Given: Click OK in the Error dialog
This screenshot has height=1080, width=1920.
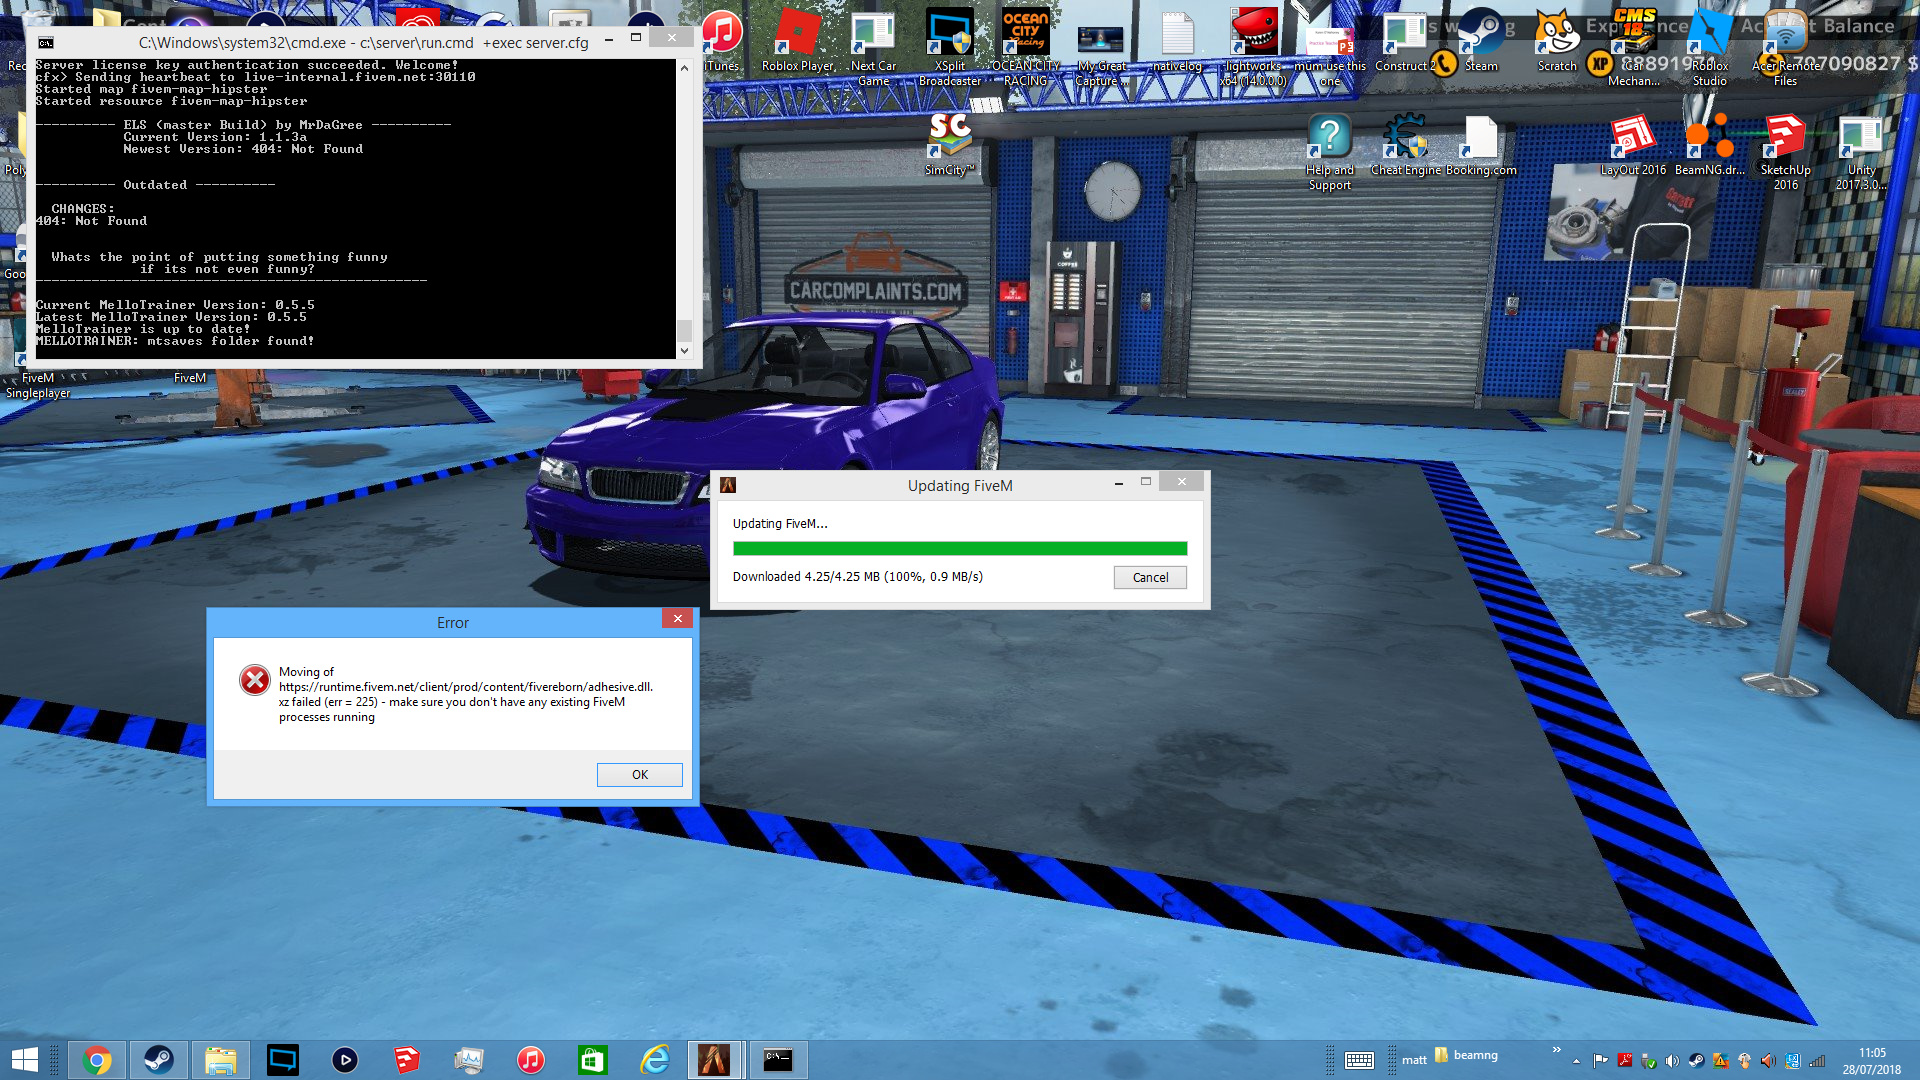Looking at the screenshot, I should (639, 775).
